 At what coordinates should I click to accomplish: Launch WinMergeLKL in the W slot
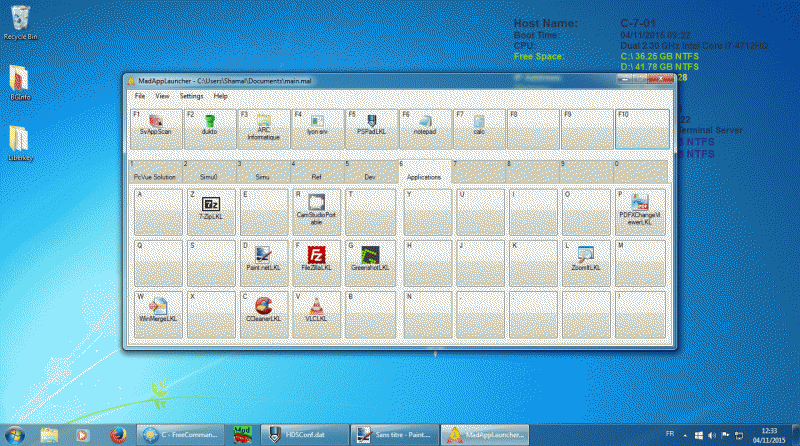click(x=158, y=314)
